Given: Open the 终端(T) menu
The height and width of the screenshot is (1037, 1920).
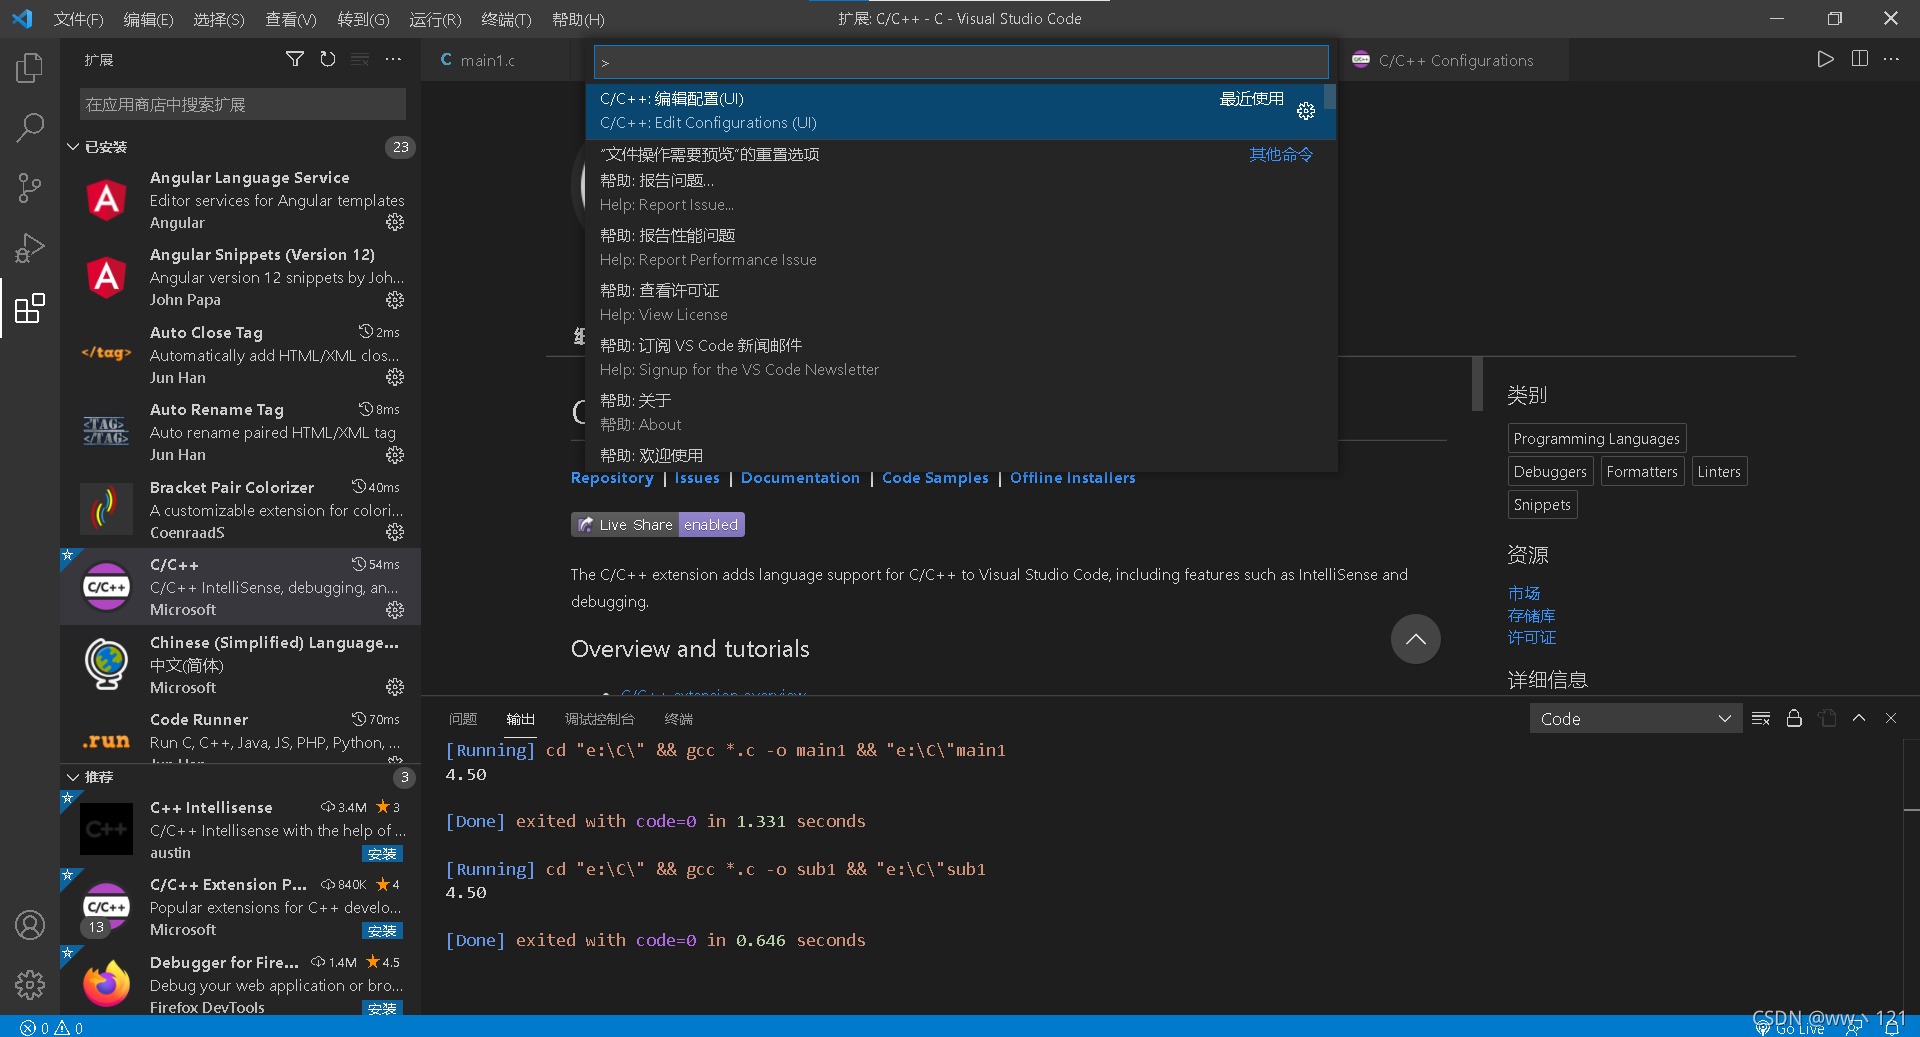Looking at the screenshot, I should [506, 19].
